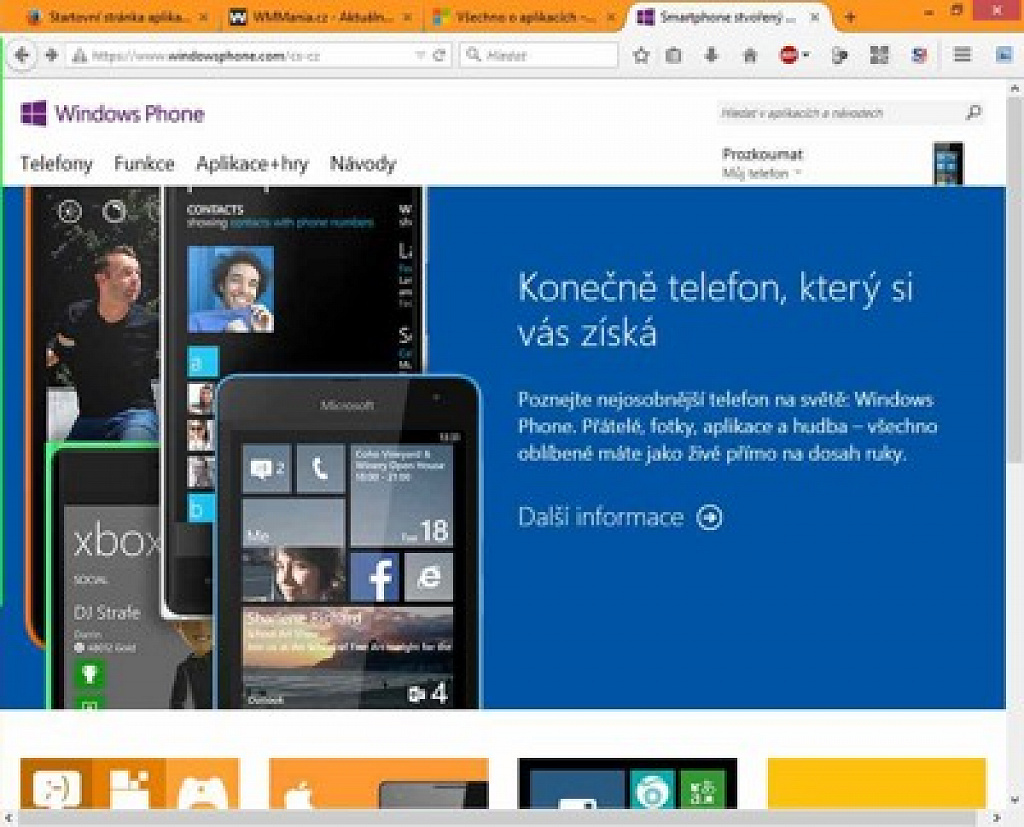The width and height of the screenshot is (1024, 827).
Task: Click the blue extension icon beside hamburger menu
Action: [1004, 56]
